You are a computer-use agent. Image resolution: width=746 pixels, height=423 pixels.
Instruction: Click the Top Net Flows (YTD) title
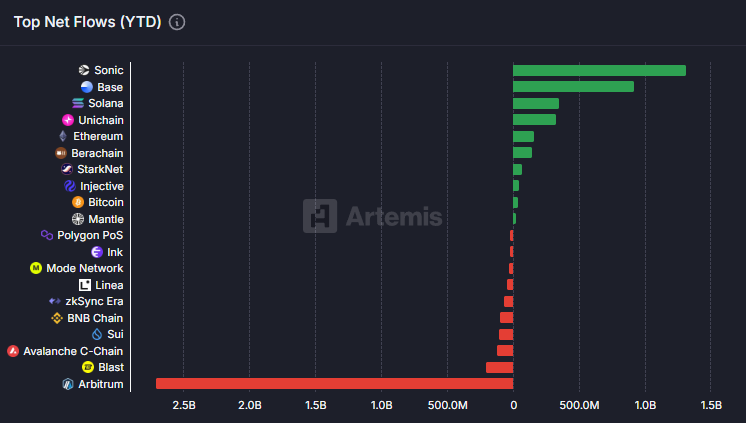tap(88, 22)
